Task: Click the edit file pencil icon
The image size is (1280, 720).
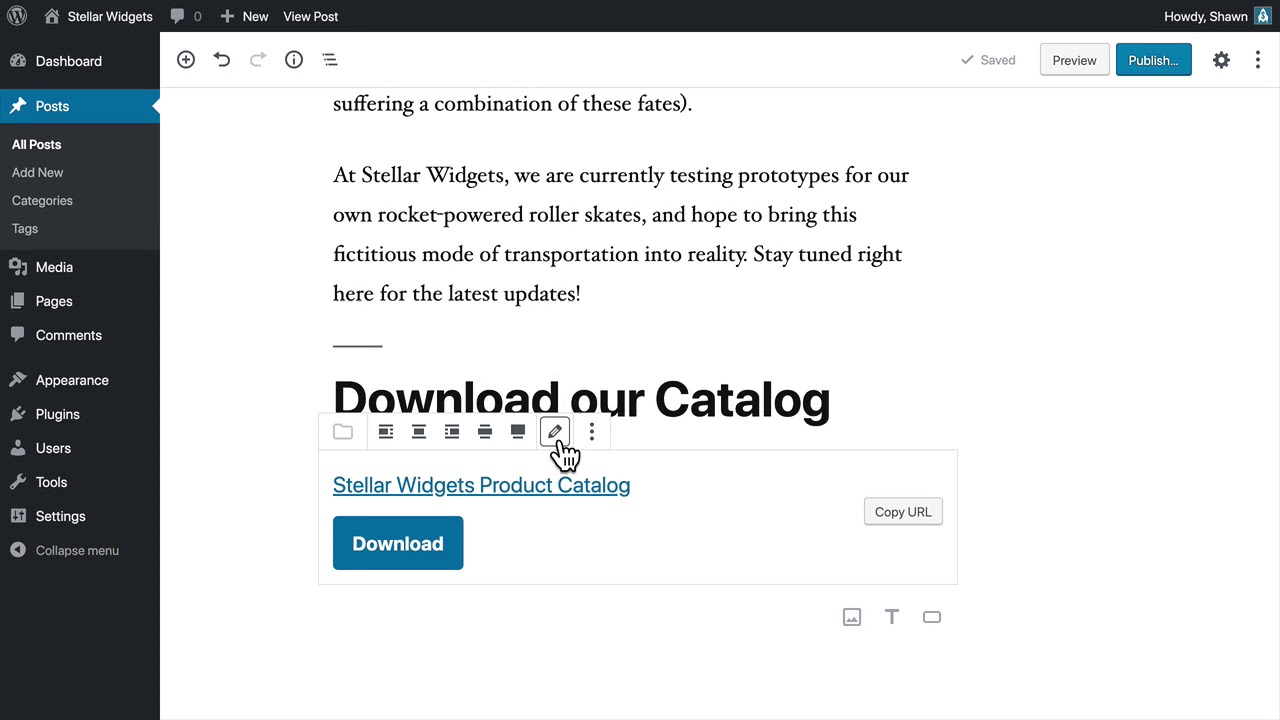Action: click(x=555, y=432)
